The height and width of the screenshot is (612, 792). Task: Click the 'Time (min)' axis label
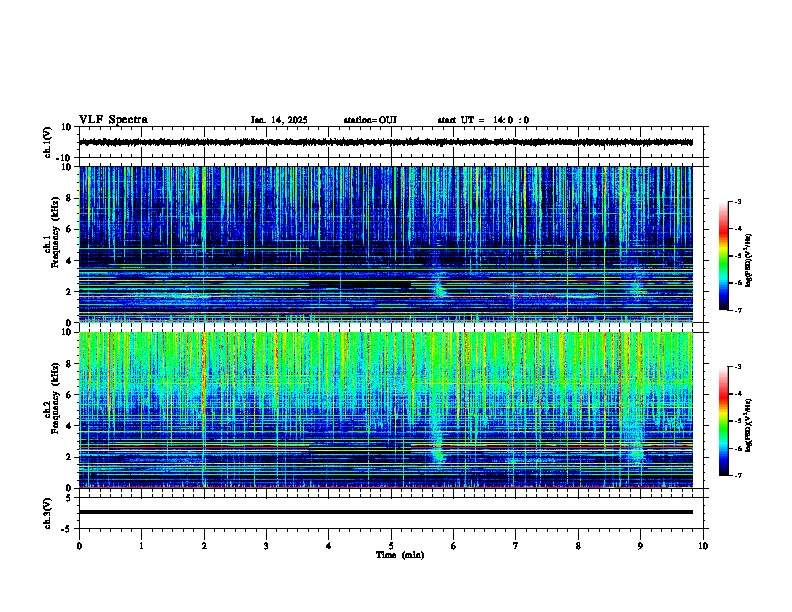tap(400, 555)
